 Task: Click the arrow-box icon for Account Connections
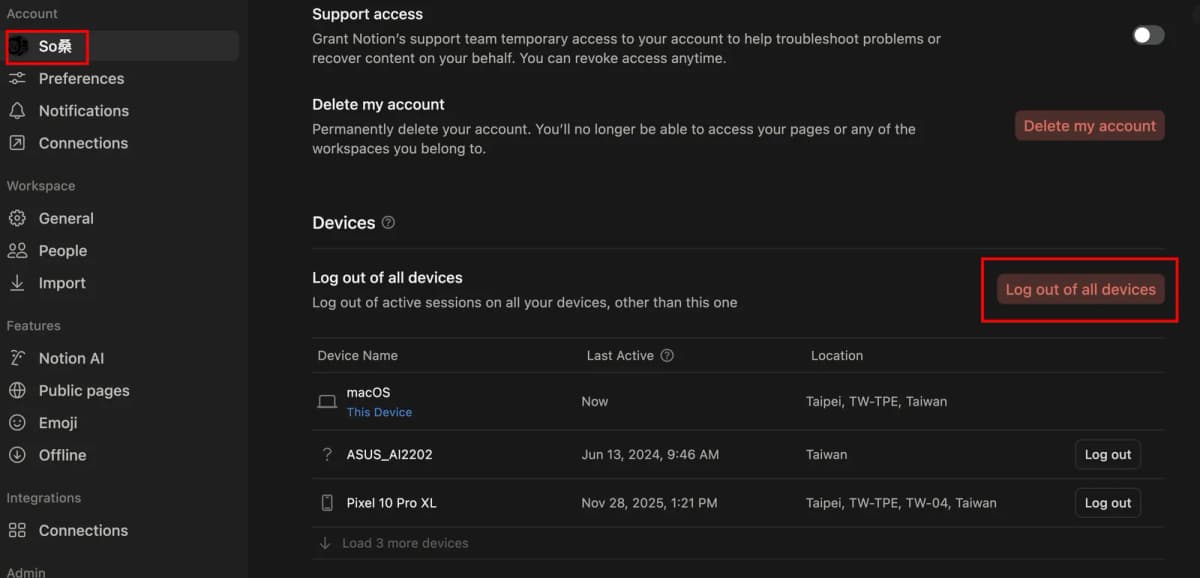17,143
